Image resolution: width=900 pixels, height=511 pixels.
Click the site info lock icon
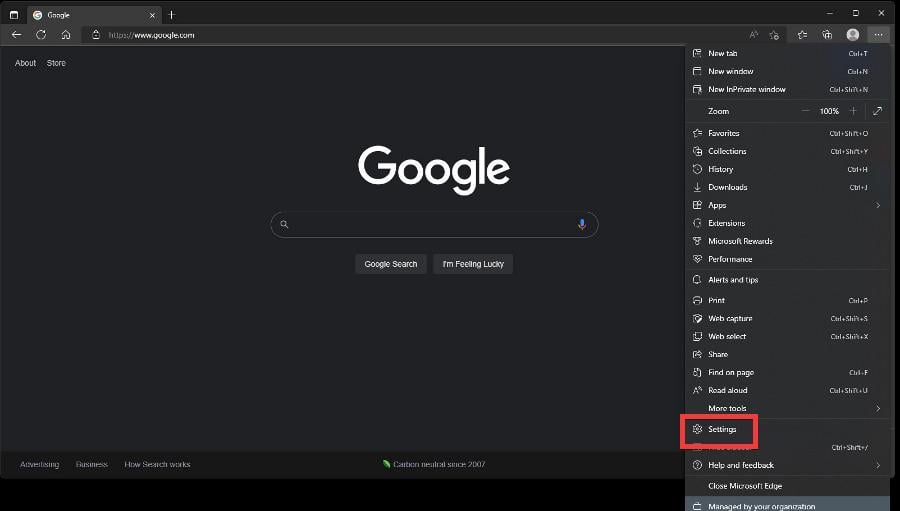tap(96, 35)
